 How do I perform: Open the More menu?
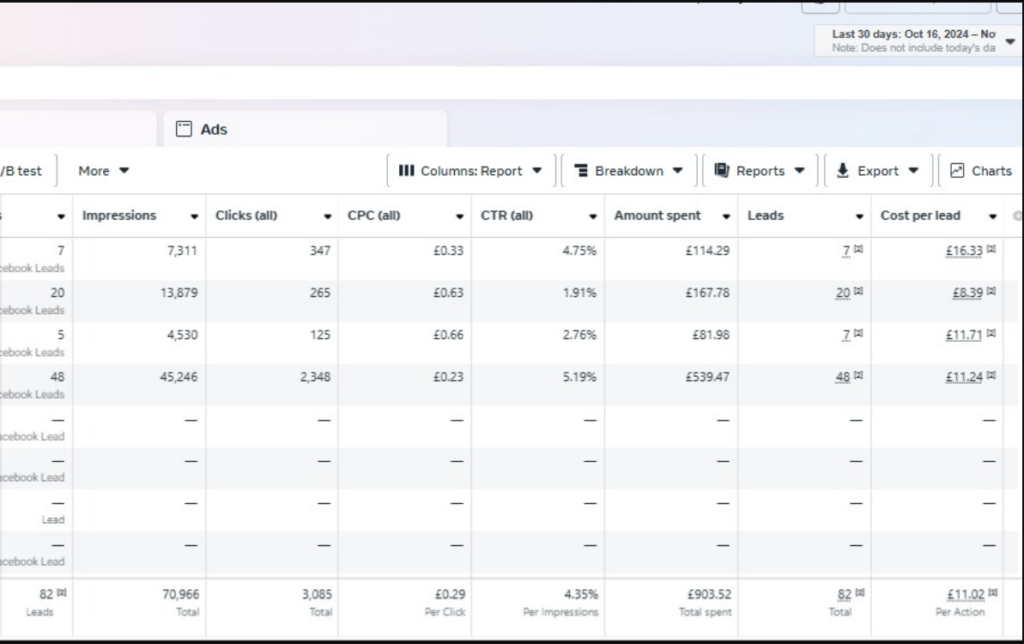pyautogui.click(x=104, y=171)
